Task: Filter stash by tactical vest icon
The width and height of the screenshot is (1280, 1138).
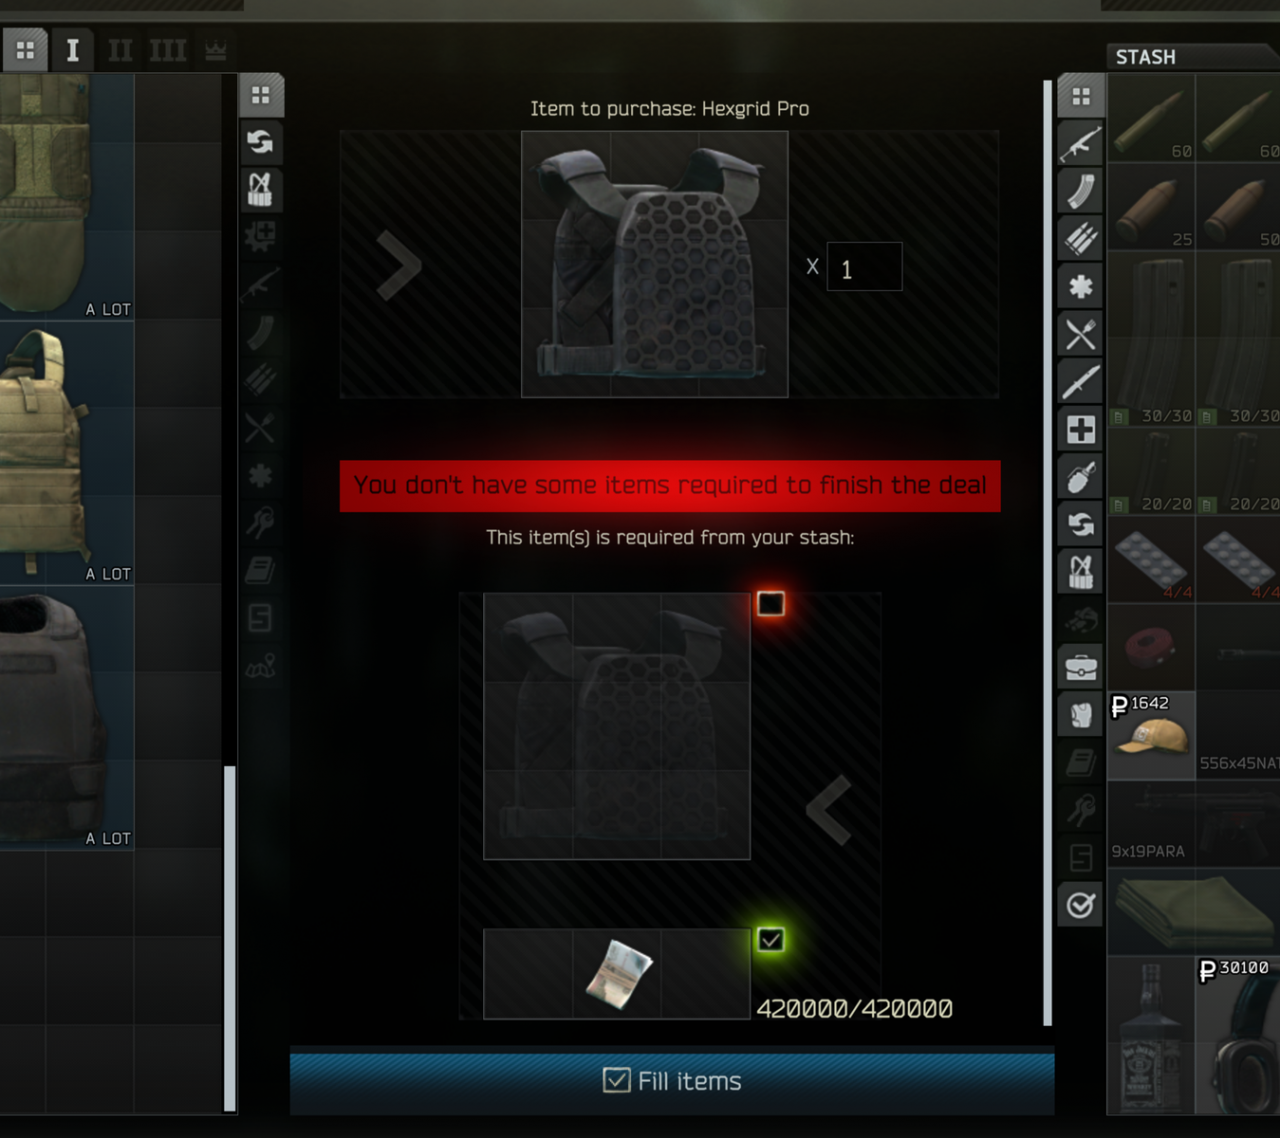Action: coord(1080,573)
